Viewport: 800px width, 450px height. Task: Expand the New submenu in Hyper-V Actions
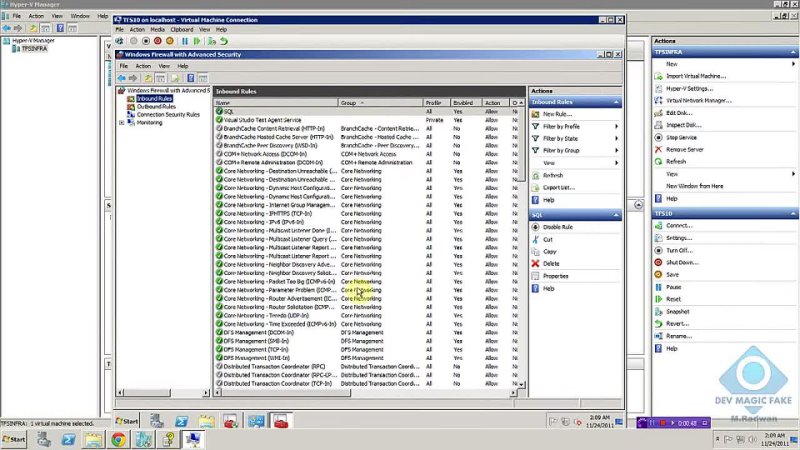tap(793, 64)
